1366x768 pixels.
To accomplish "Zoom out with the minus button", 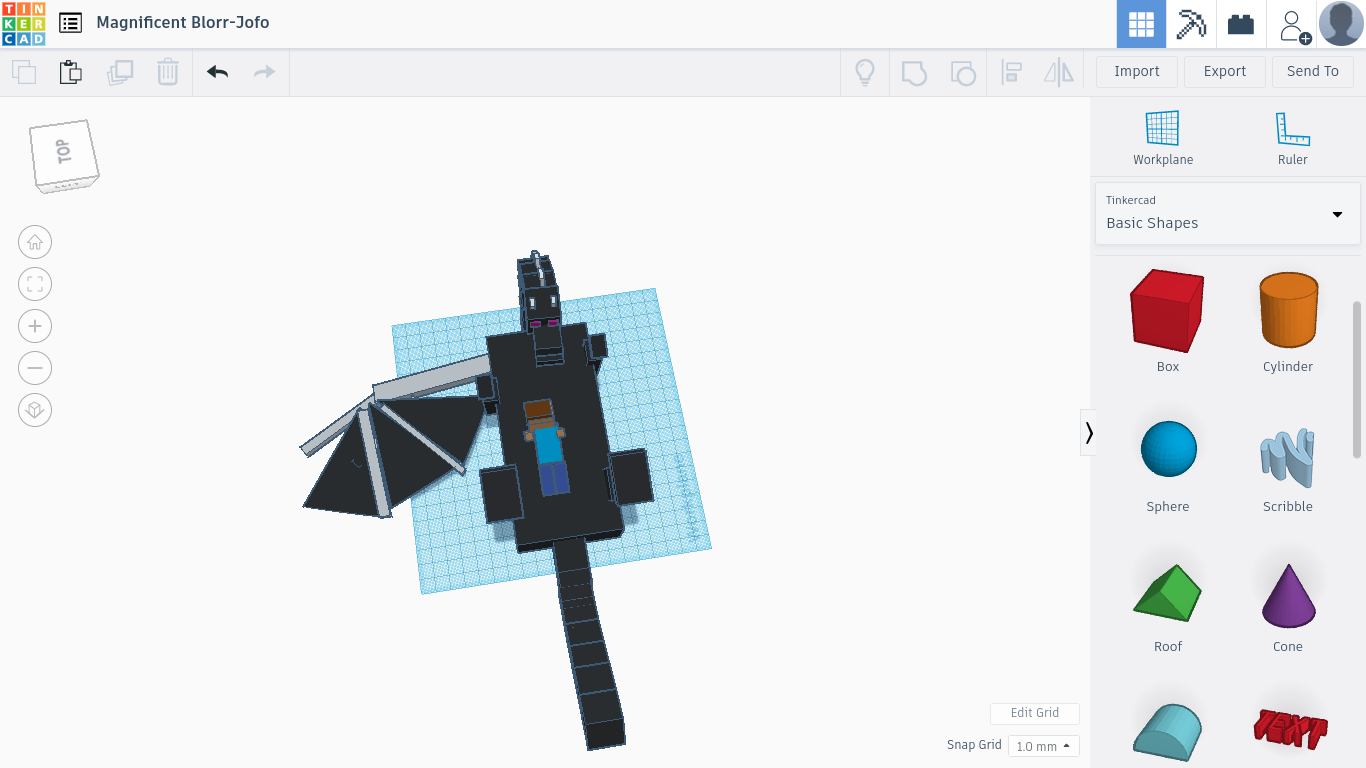I will coord(35,368).
